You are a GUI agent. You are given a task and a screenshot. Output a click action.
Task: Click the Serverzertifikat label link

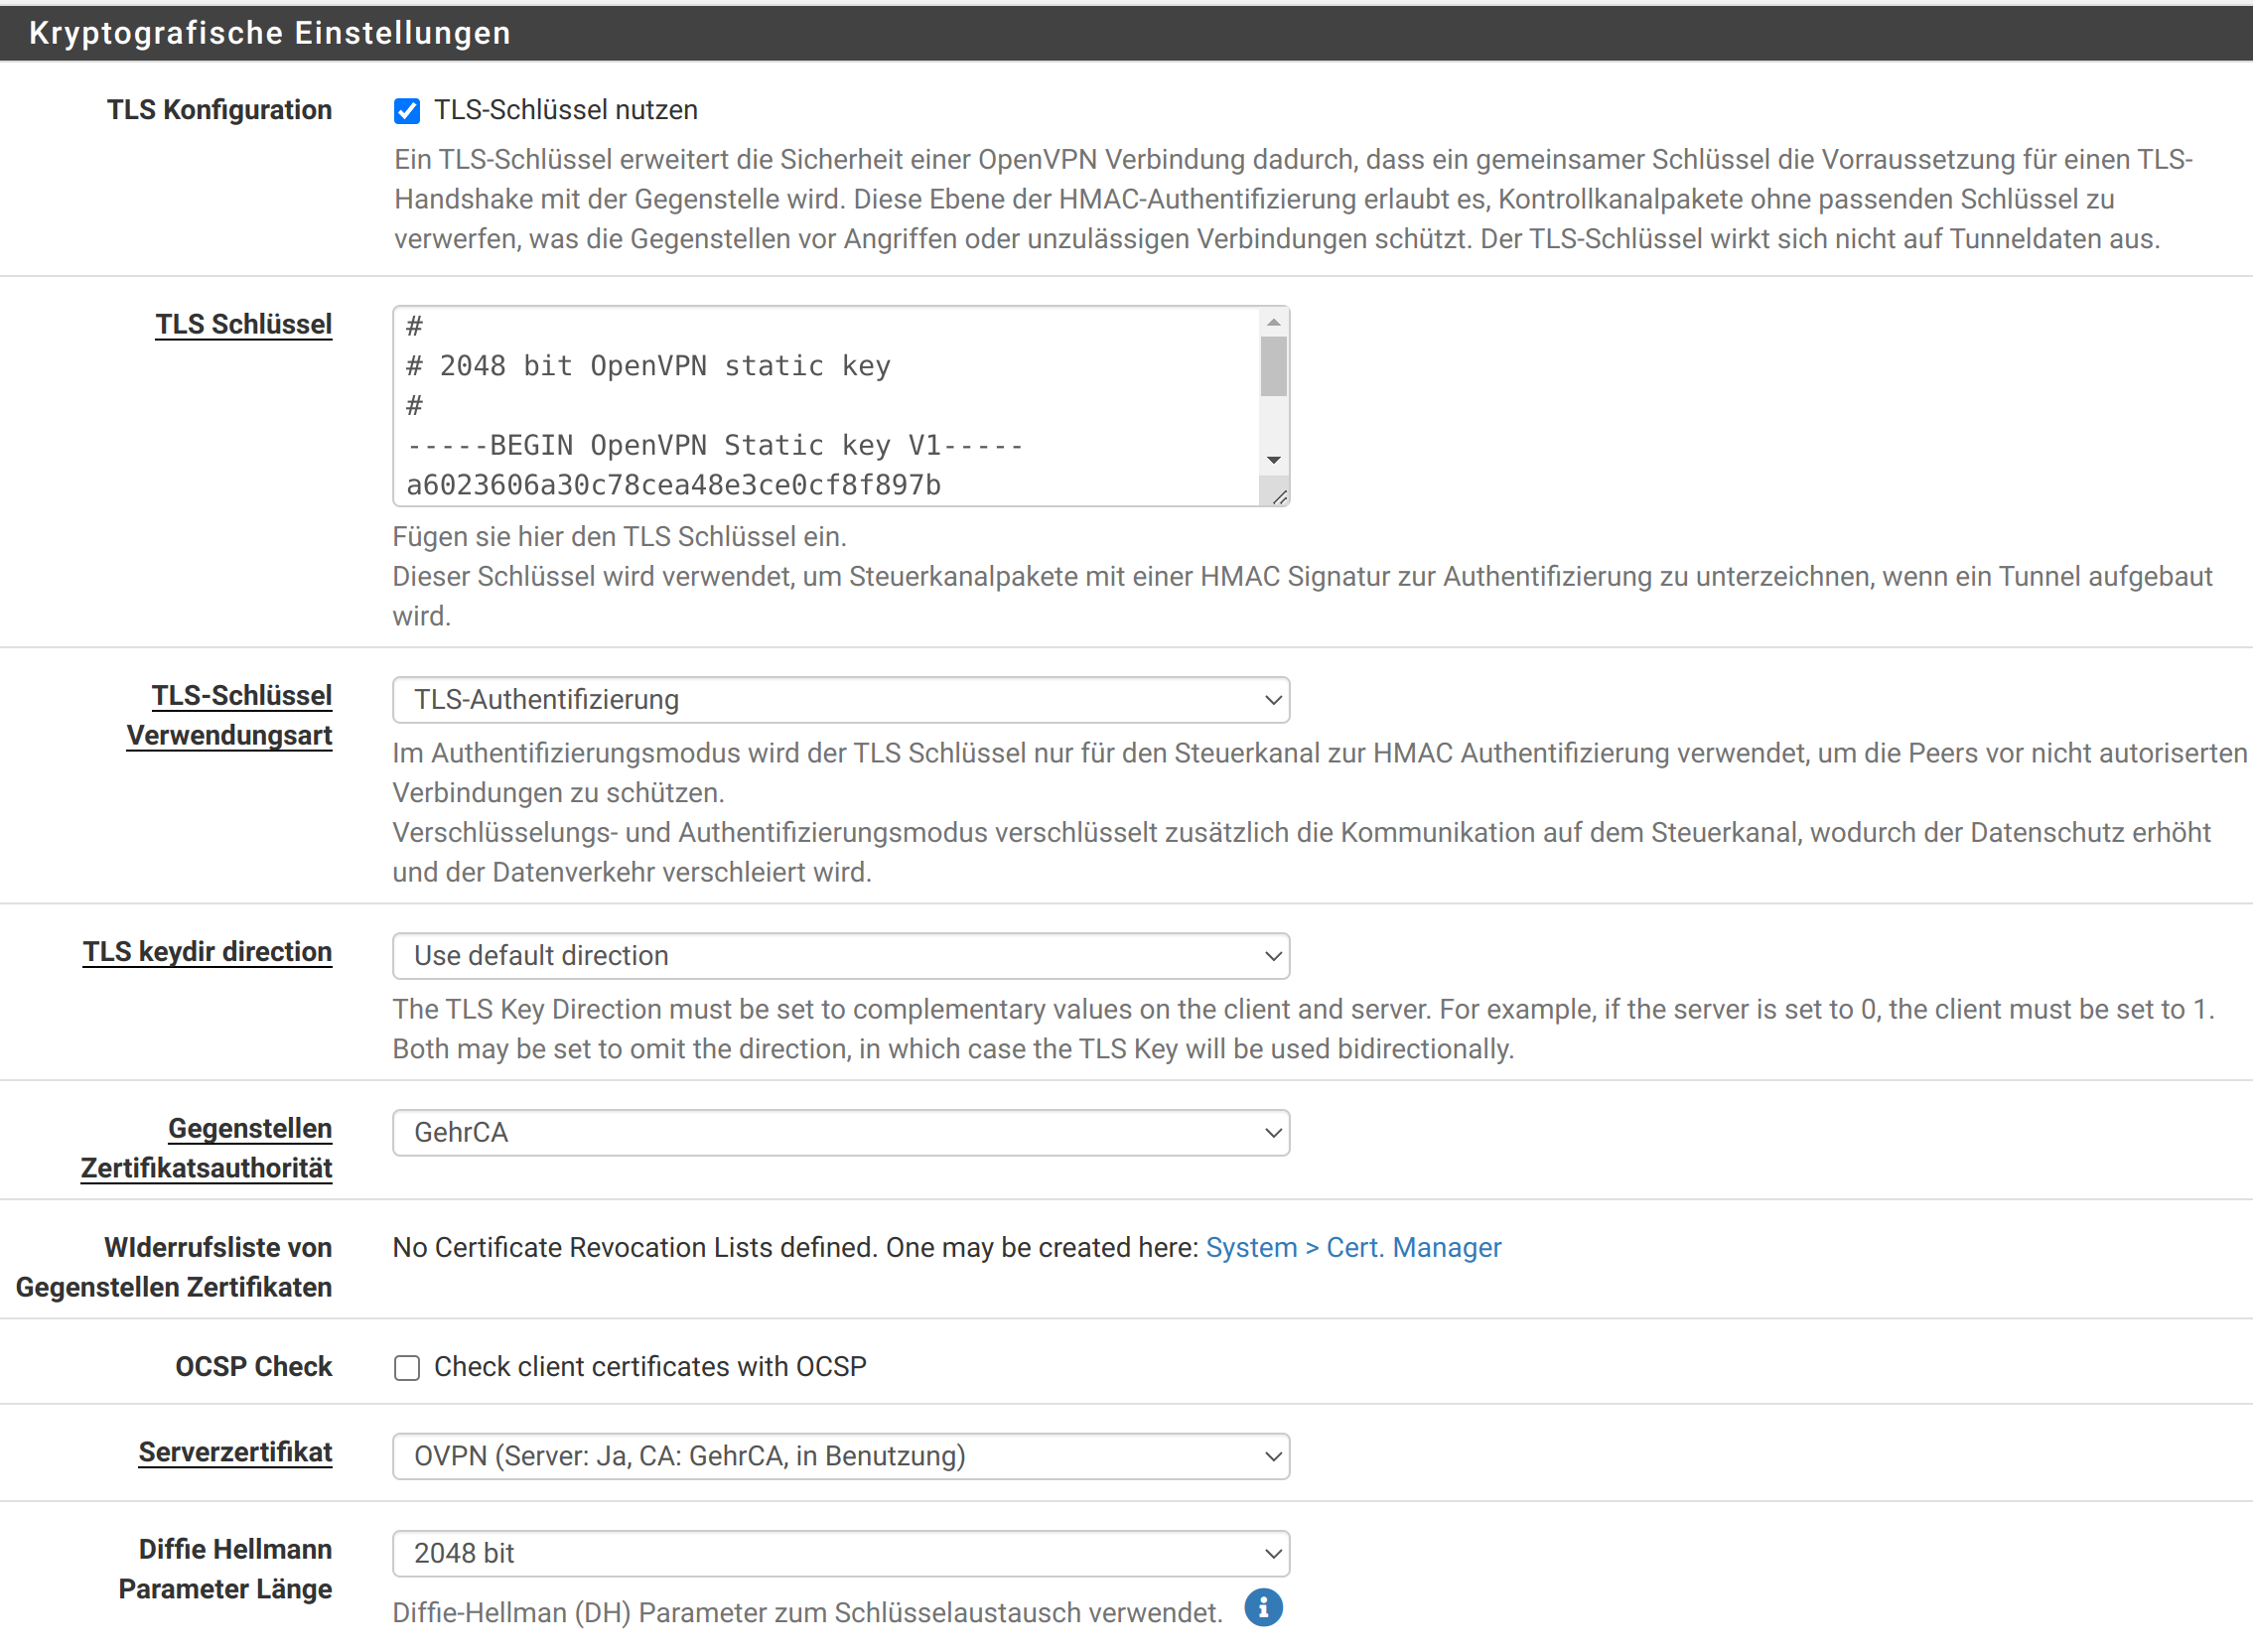coord(235,1452)
